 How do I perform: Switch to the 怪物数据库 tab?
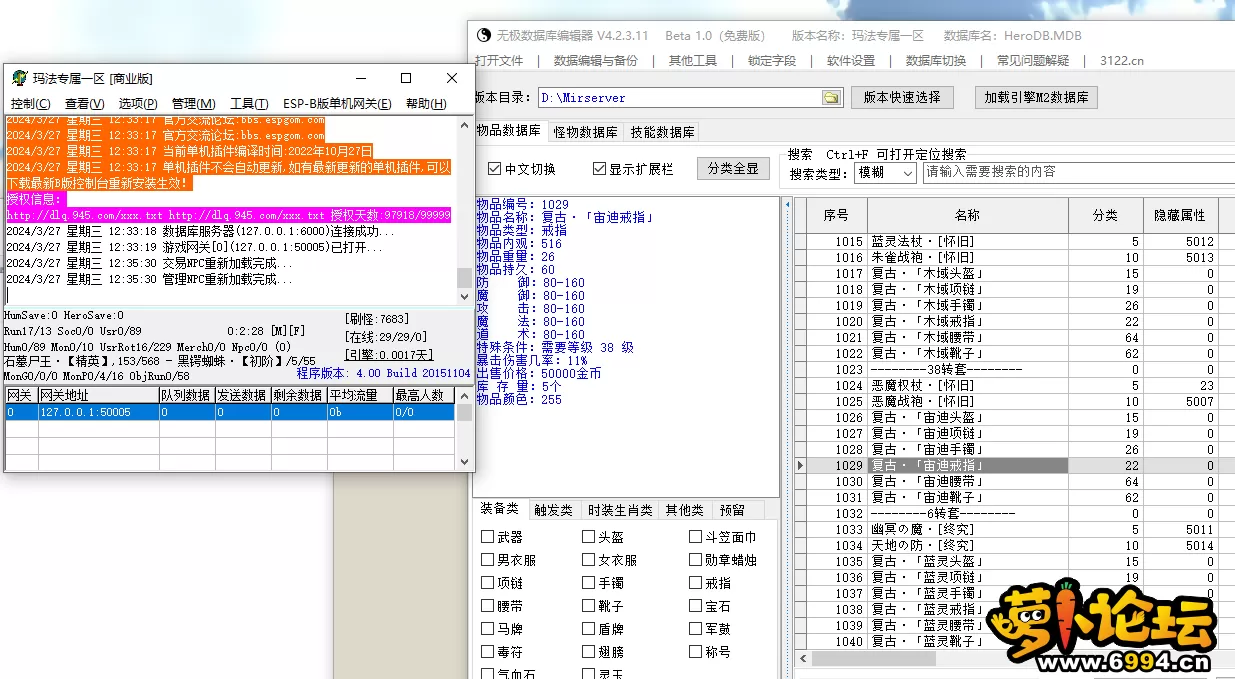585,132
